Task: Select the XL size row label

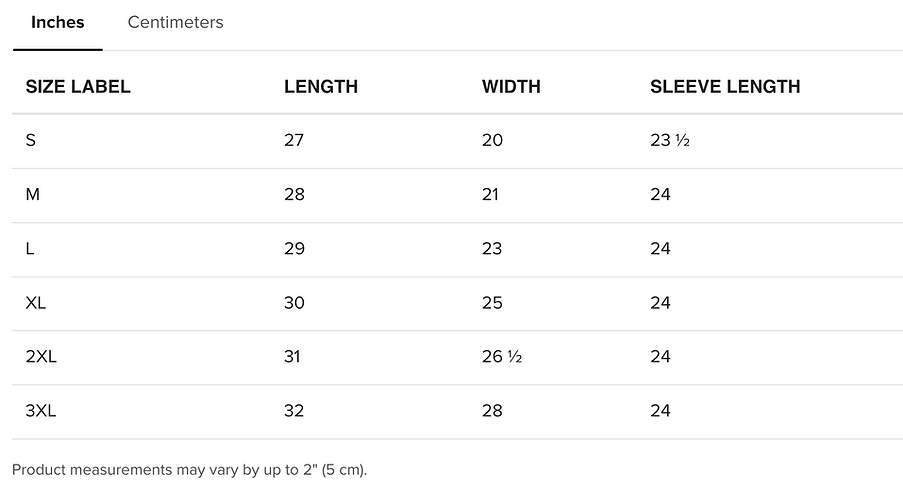Action: [x=35, y=302]
